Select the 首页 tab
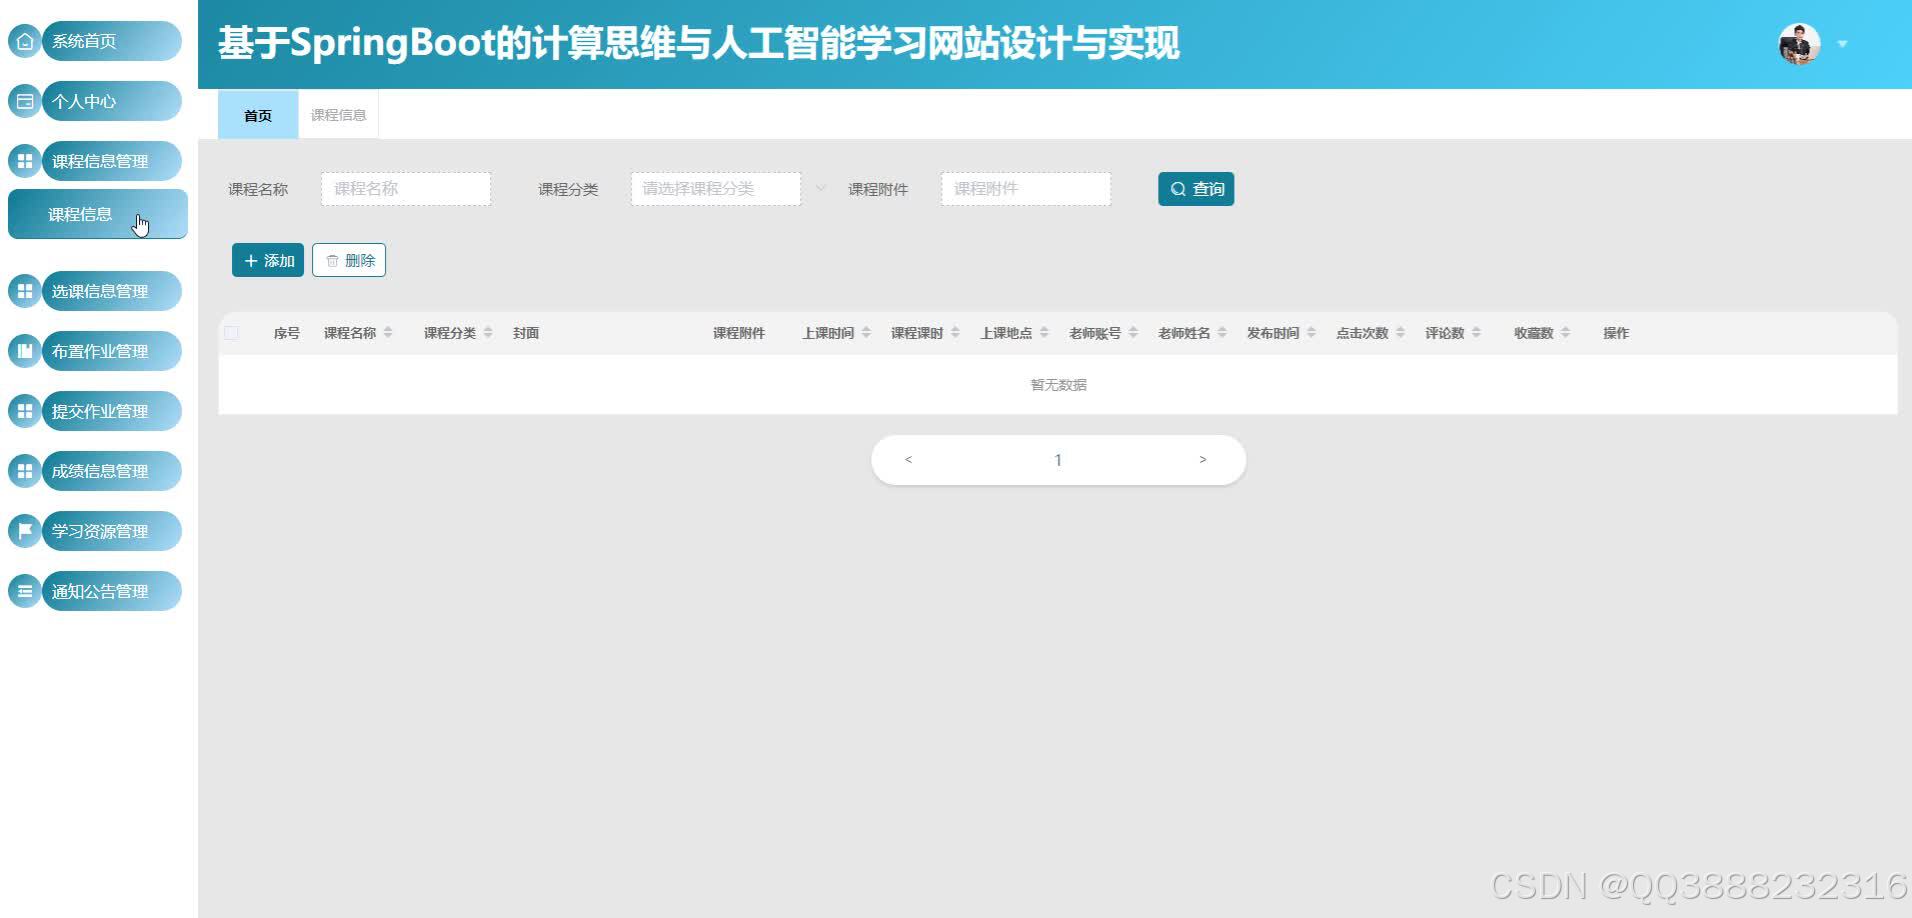Image resolution: width=1912 pixels, height=918 pixels. tap(256, 114)
